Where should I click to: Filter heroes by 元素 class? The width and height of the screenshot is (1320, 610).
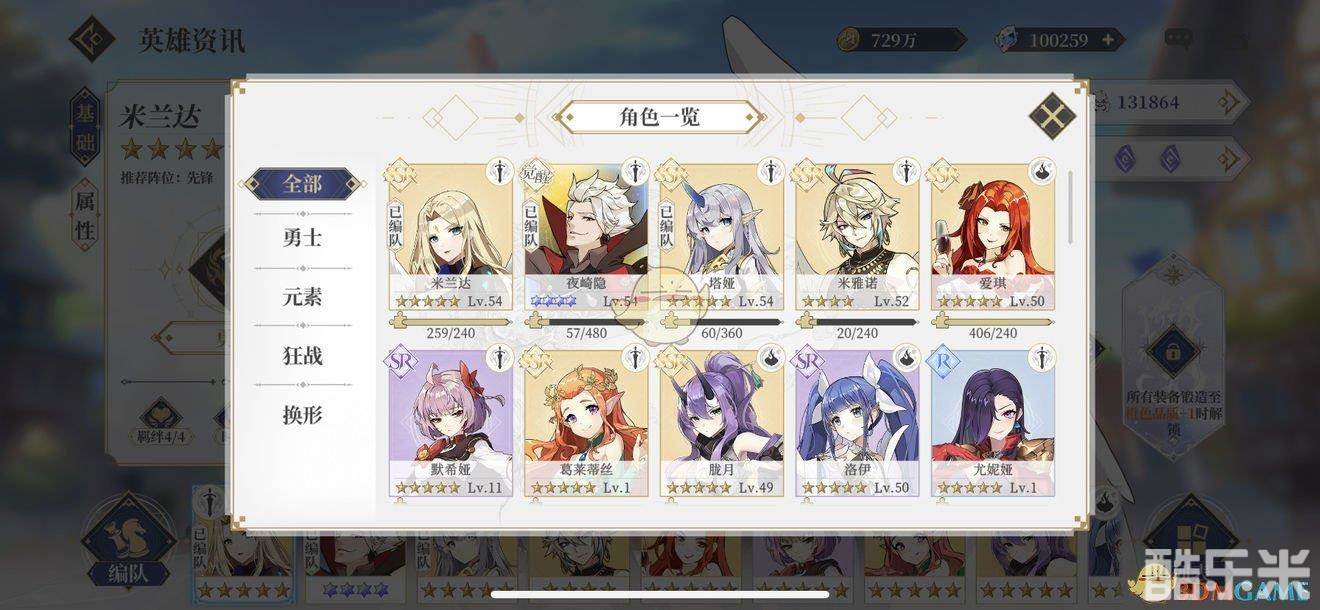[303, 297]
